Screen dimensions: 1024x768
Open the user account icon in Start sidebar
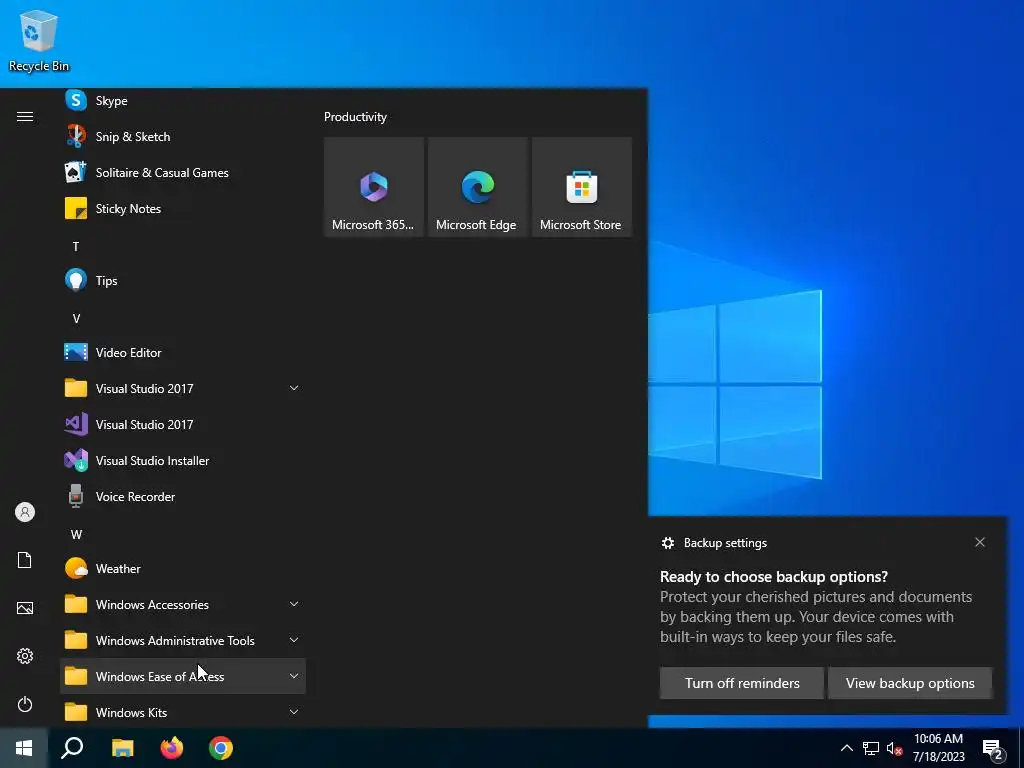(25, 512)
